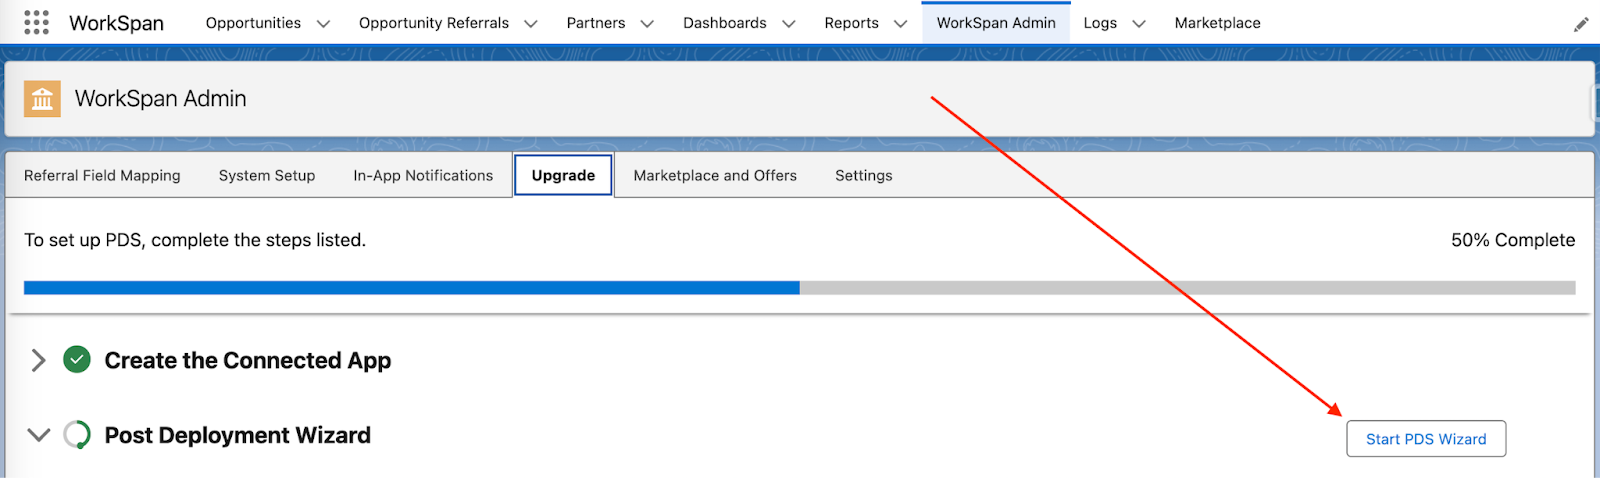Click the in-progress ring beside Post Deployment Wizard
This screenshot has width=1600, height=478.
77,435
